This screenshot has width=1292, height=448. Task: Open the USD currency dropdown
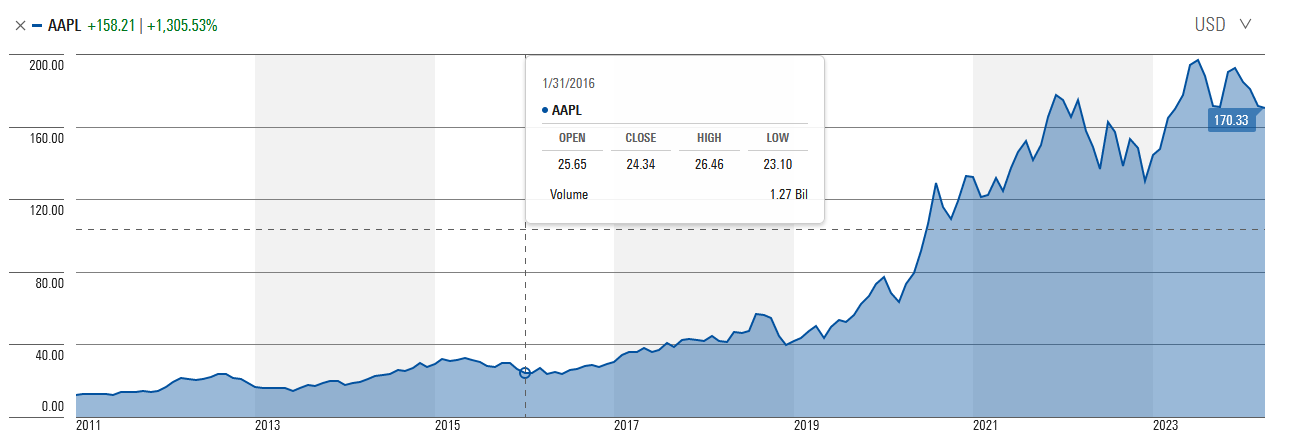(x=1223, y=24)
